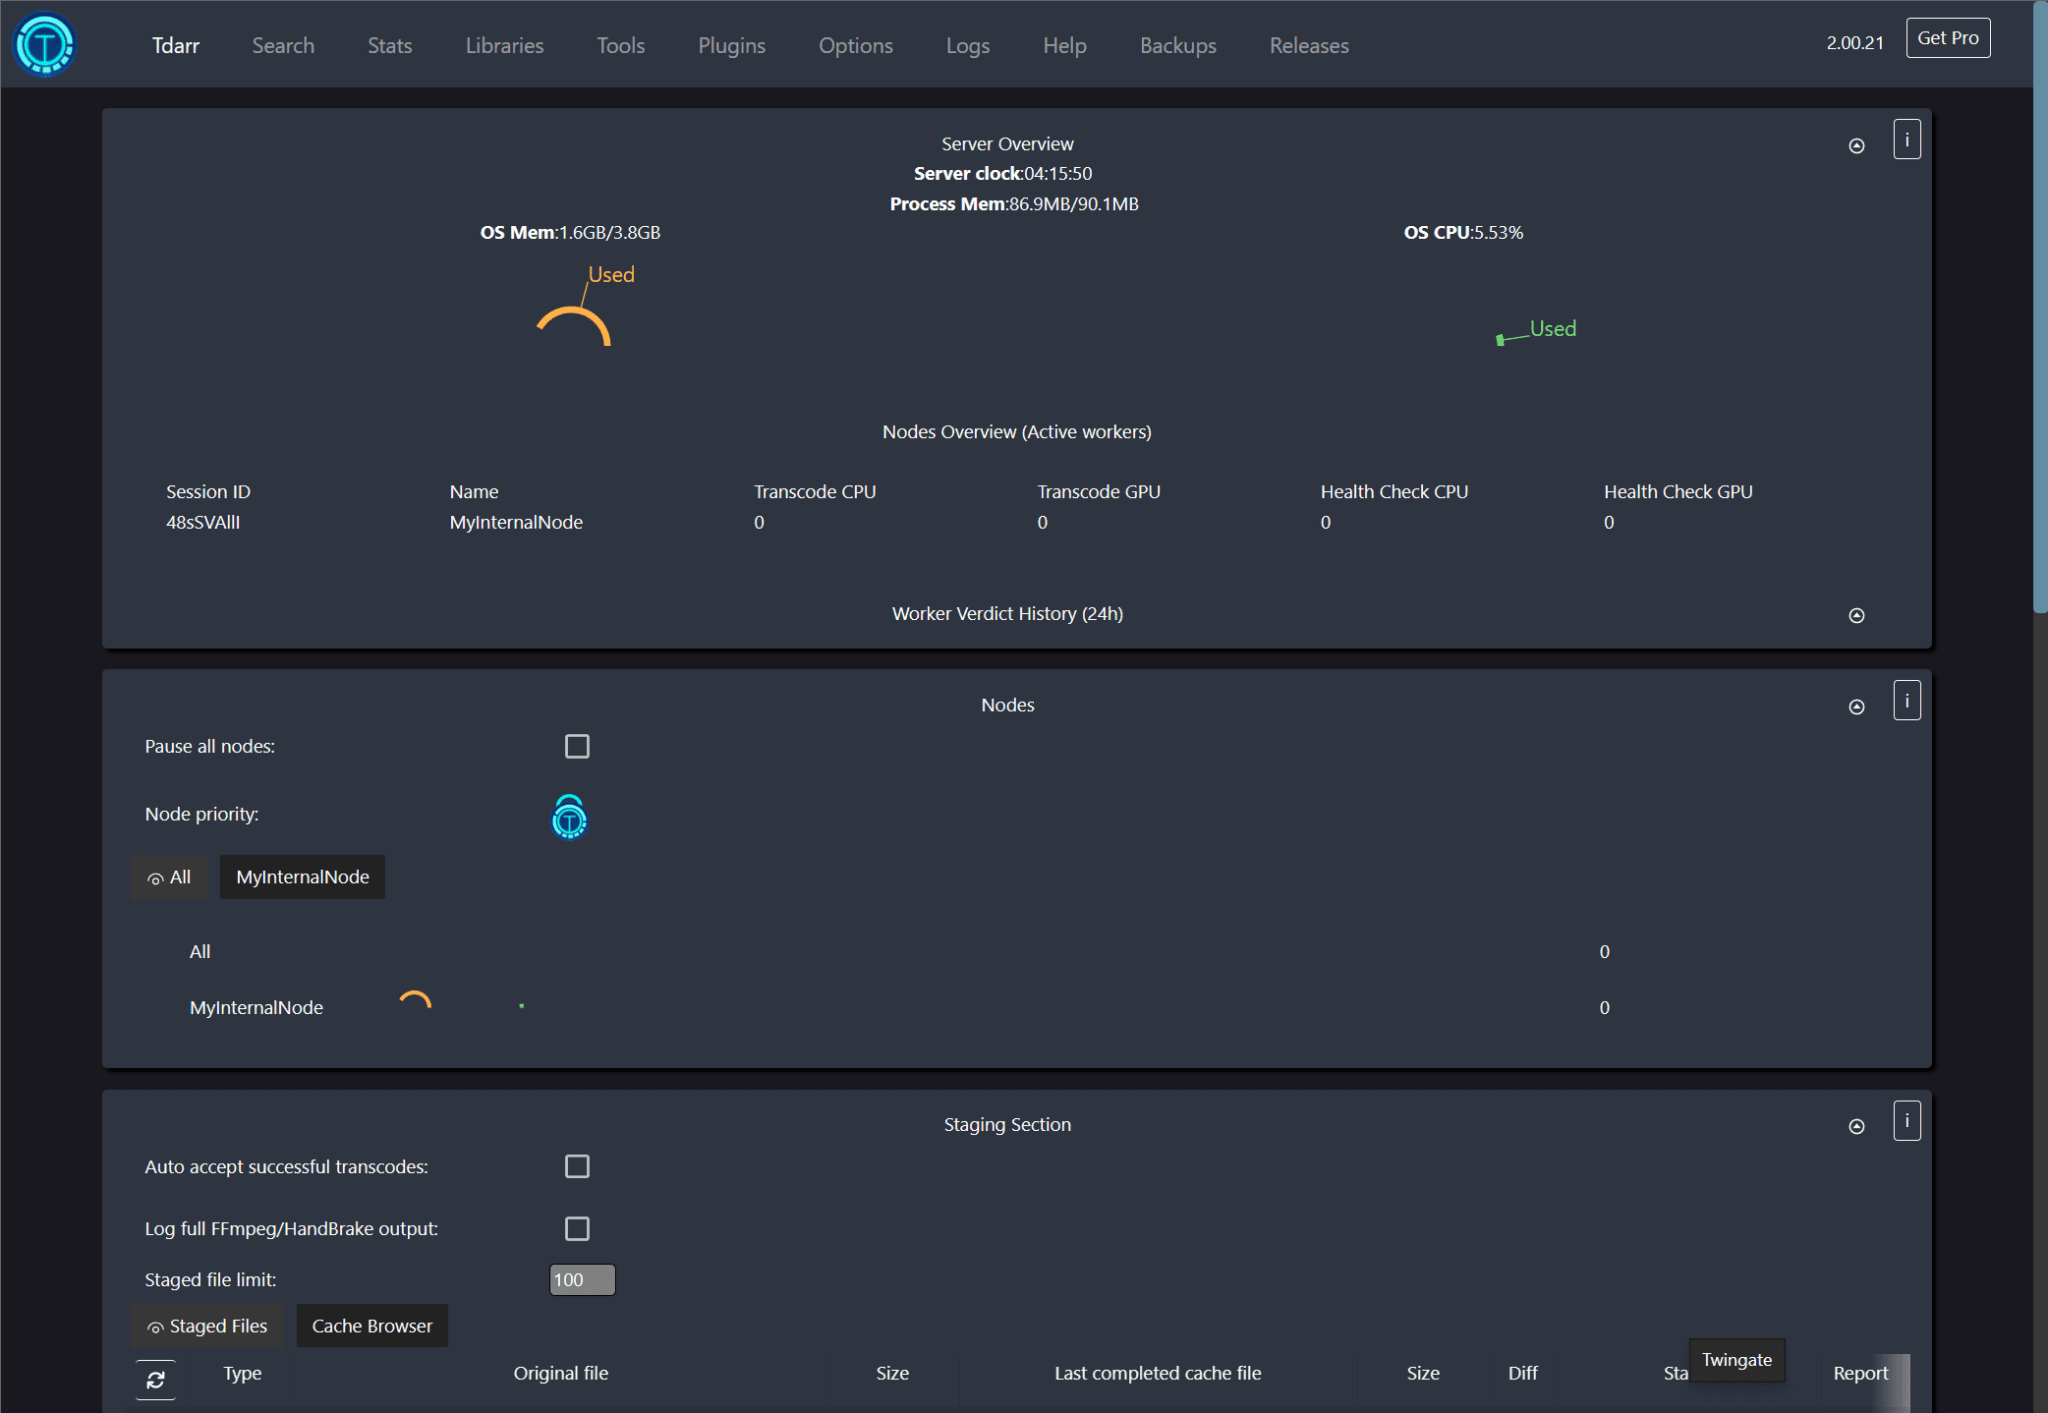Expand the Worker Verdict History section

pos(1857,615)
